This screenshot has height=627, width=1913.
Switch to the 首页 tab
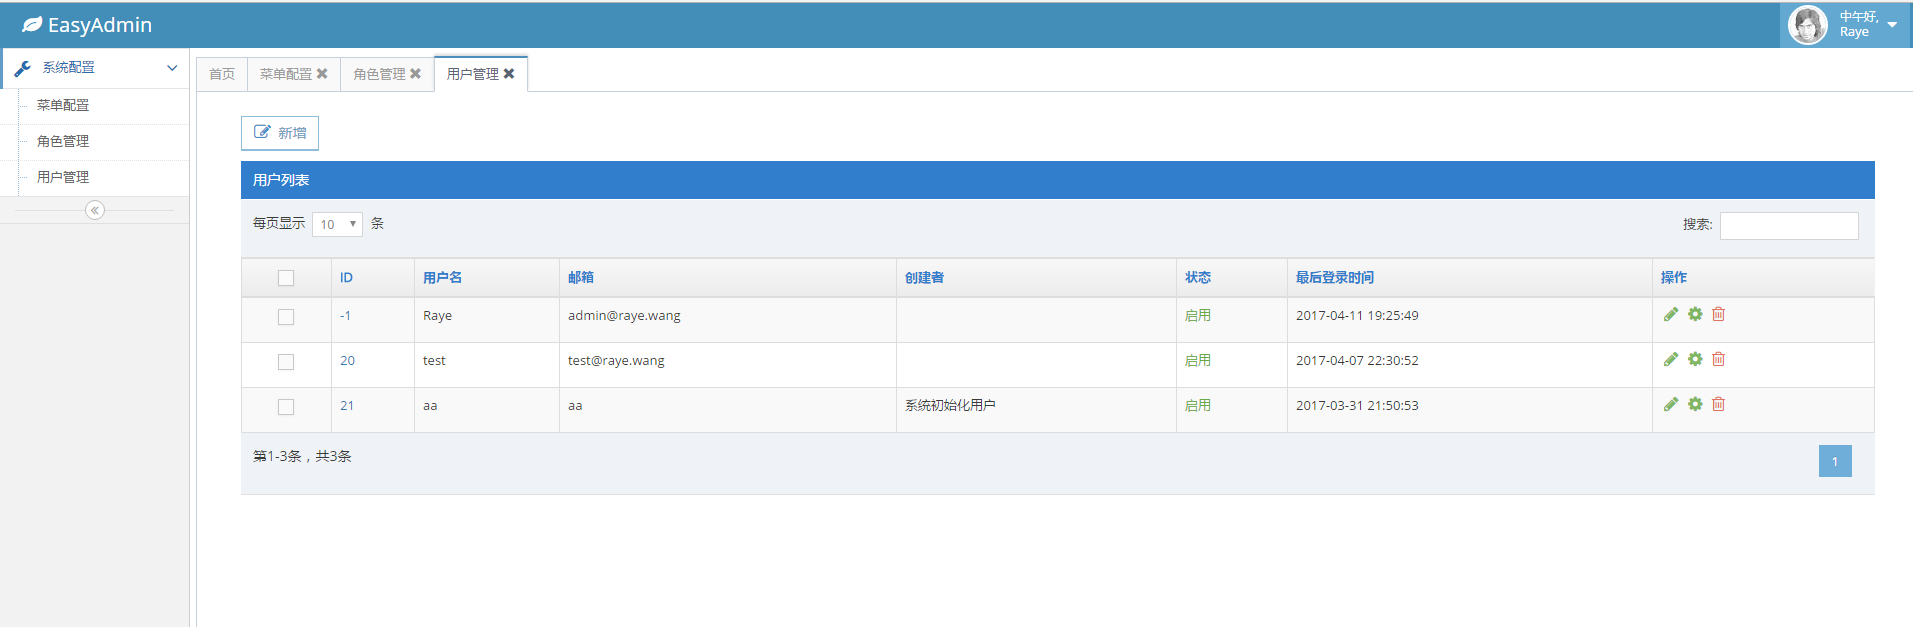[222, 74]
